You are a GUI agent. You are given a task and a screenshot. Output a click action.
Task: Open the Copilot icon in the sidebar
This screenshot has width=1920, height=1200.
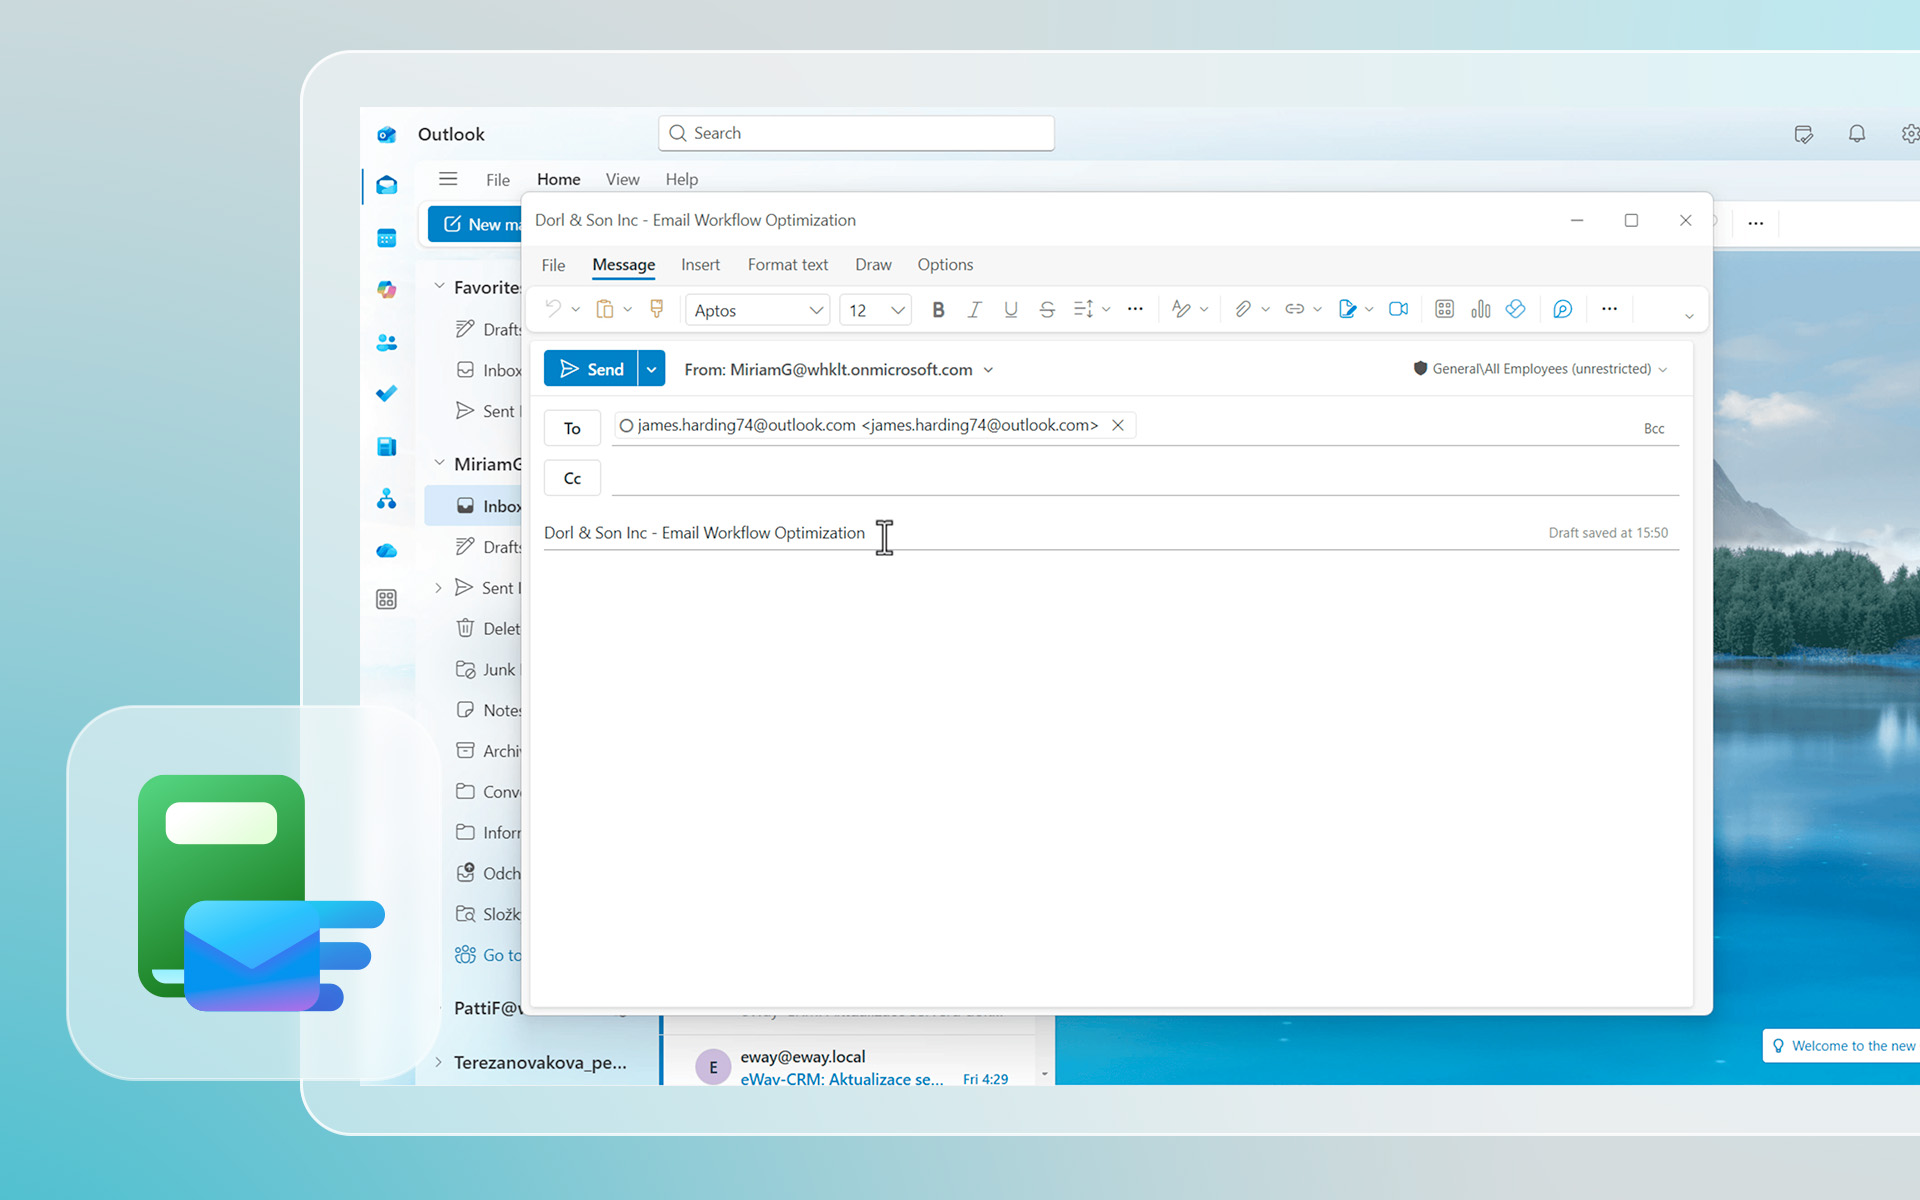(x=387, y=289)
